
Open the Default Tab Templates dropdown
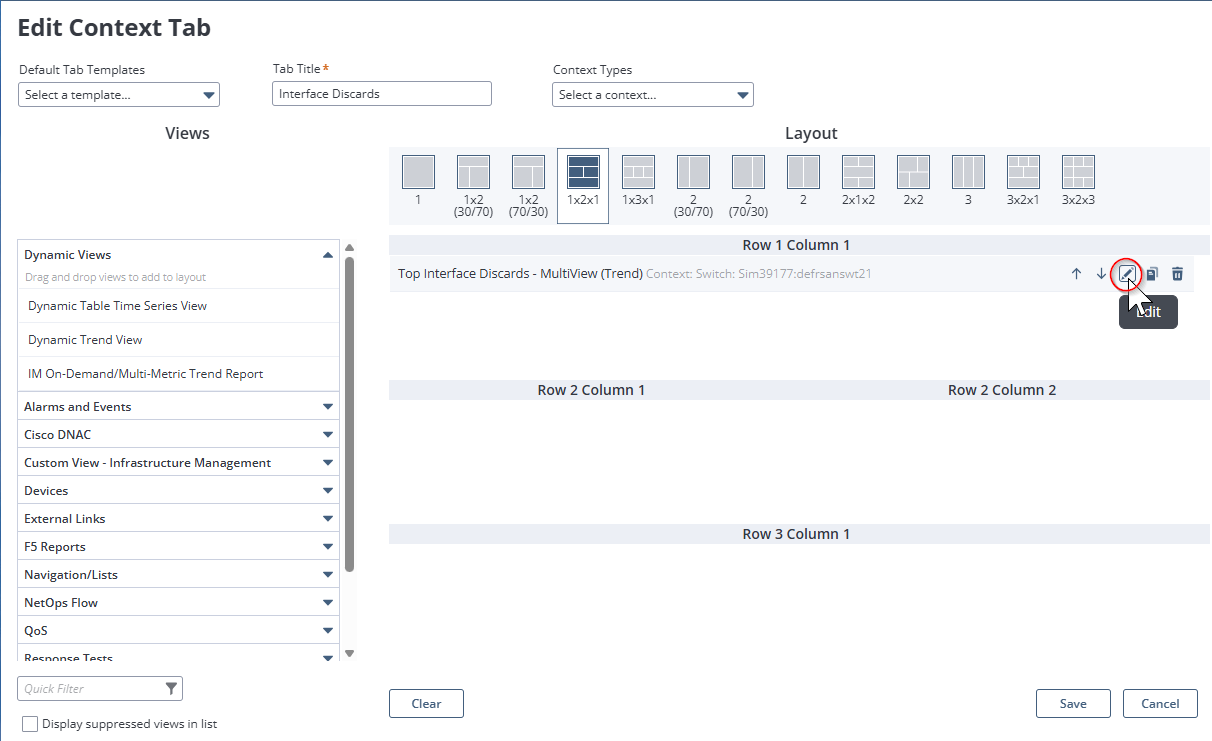tap(119, 95)
